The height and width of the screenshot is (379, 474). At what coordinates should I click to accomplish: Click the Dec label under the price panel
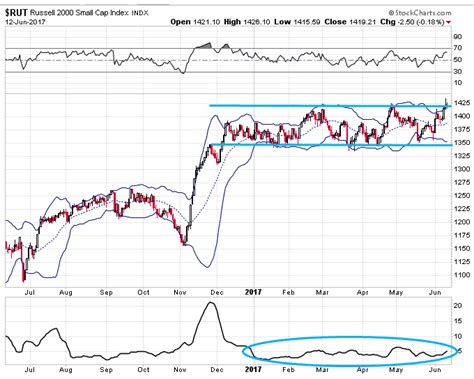coord(217,292)
